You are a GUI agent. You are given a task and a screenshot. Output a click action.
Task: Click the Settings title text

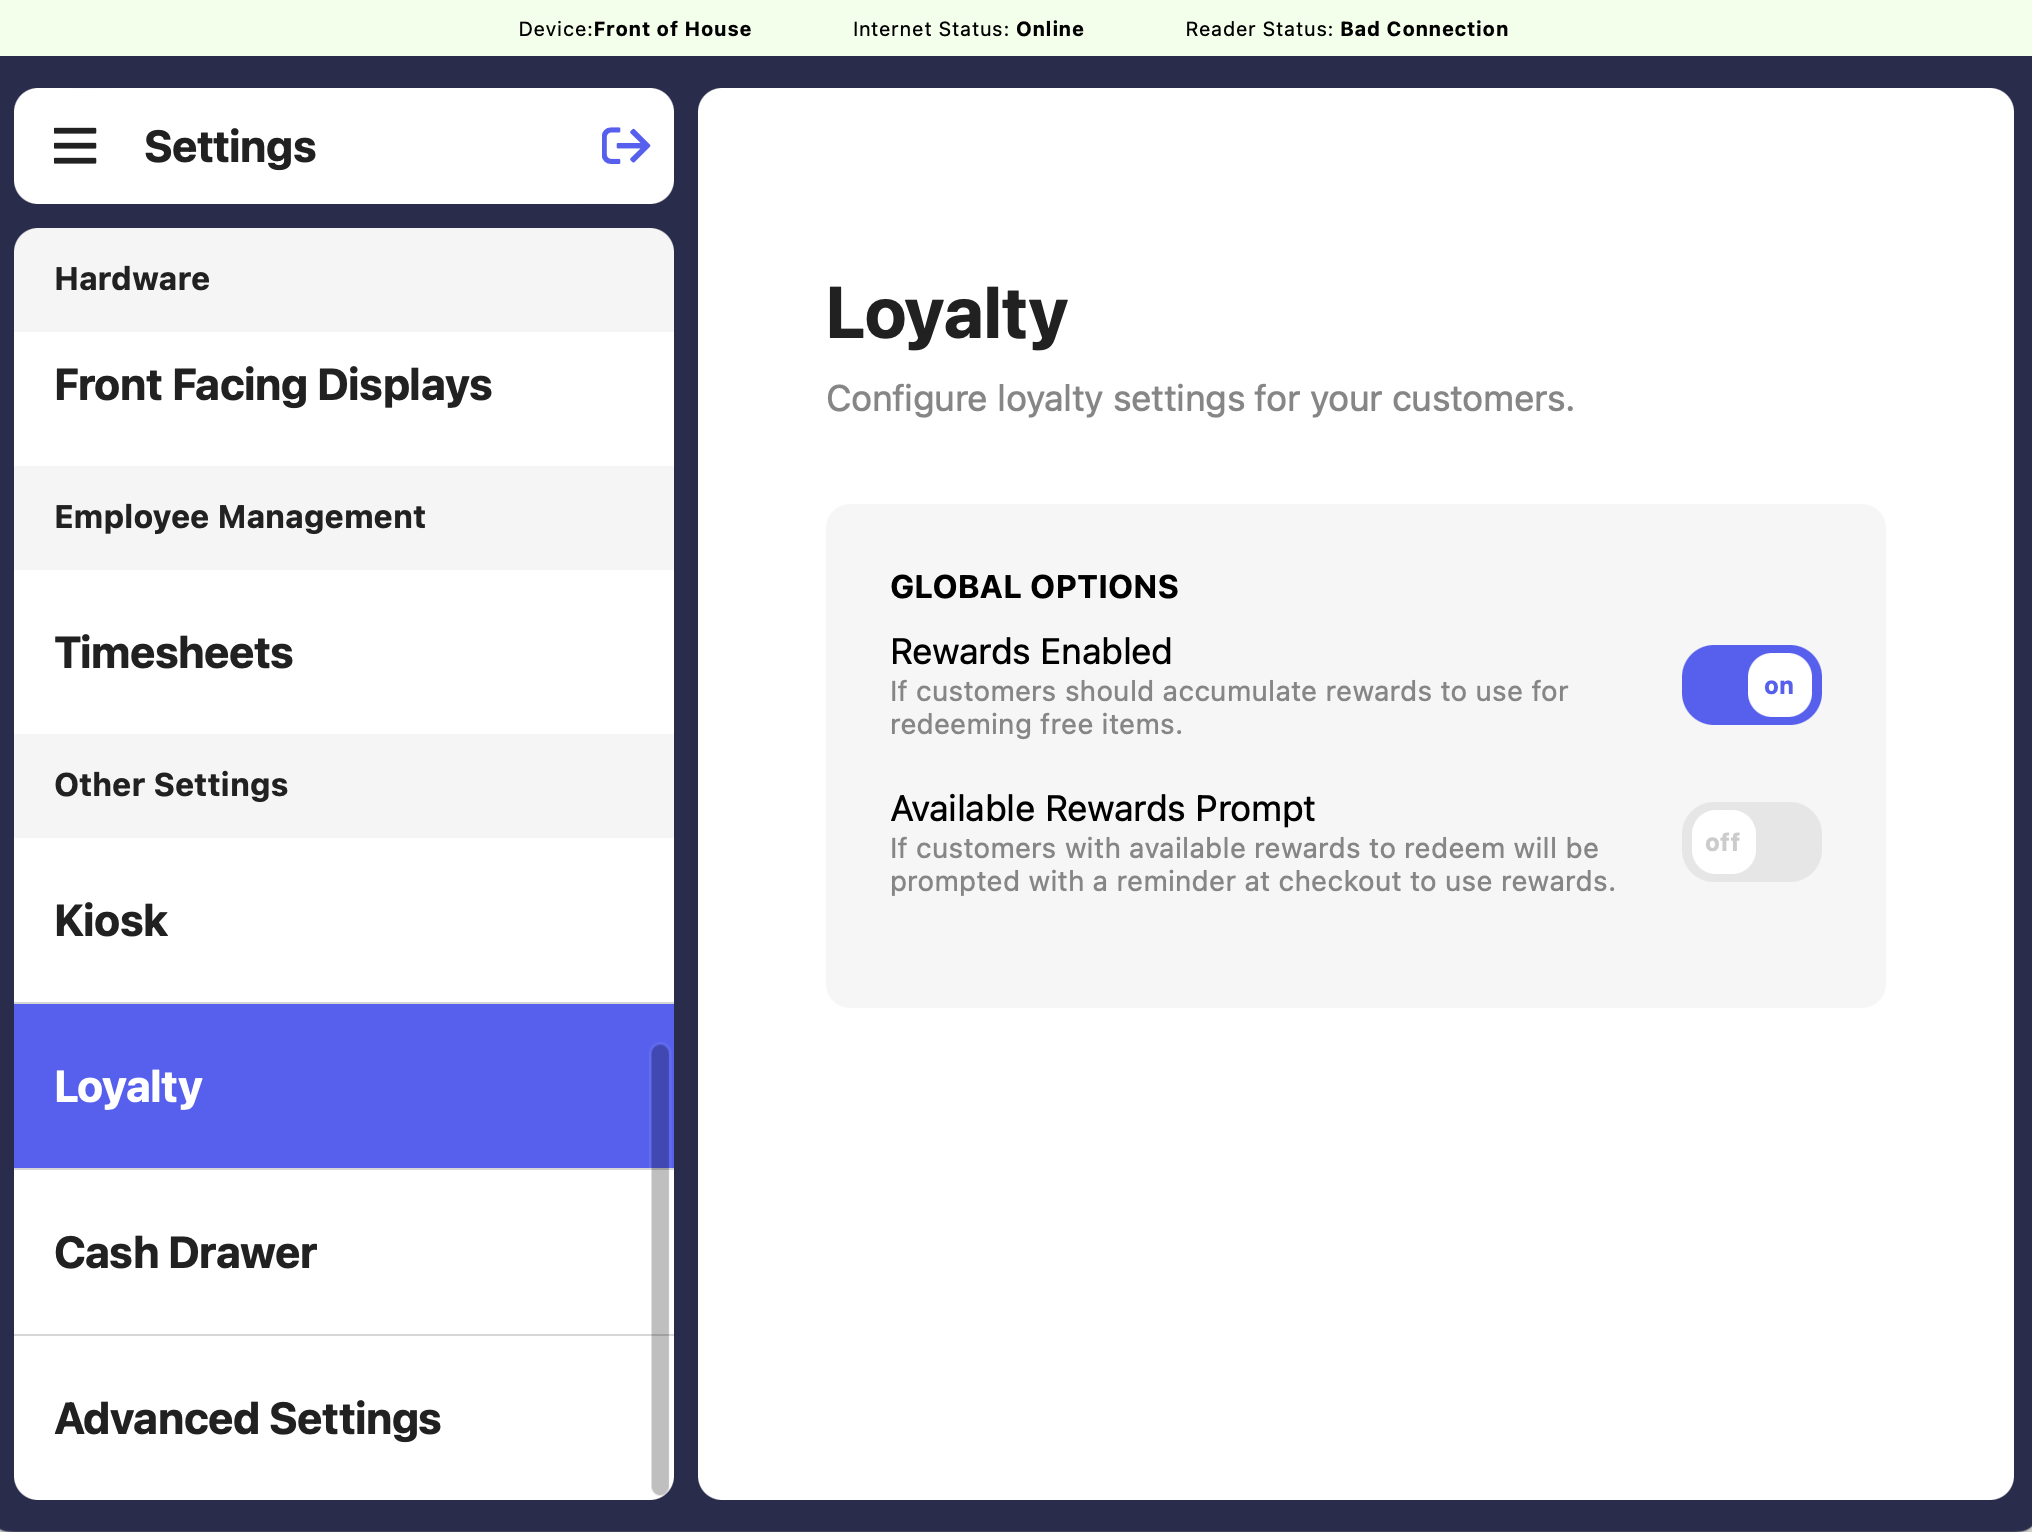pos(230,147)
